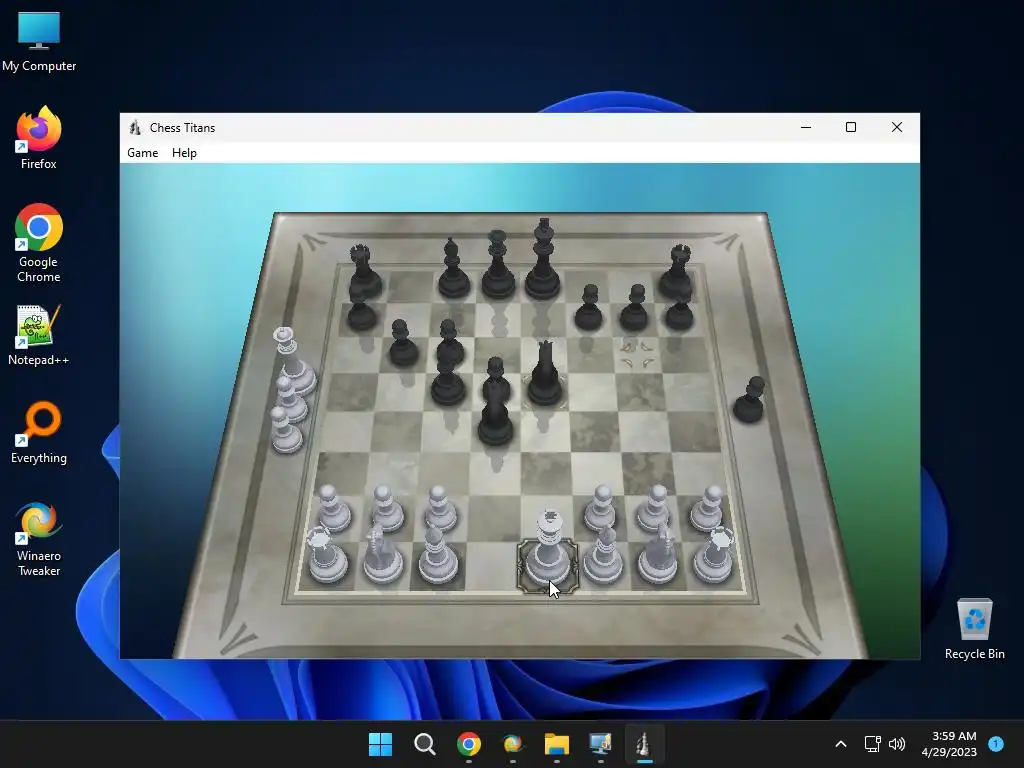Open the Help menu in Chess Titans
The height and width of the screenshot is (768, 1024).
184,153
